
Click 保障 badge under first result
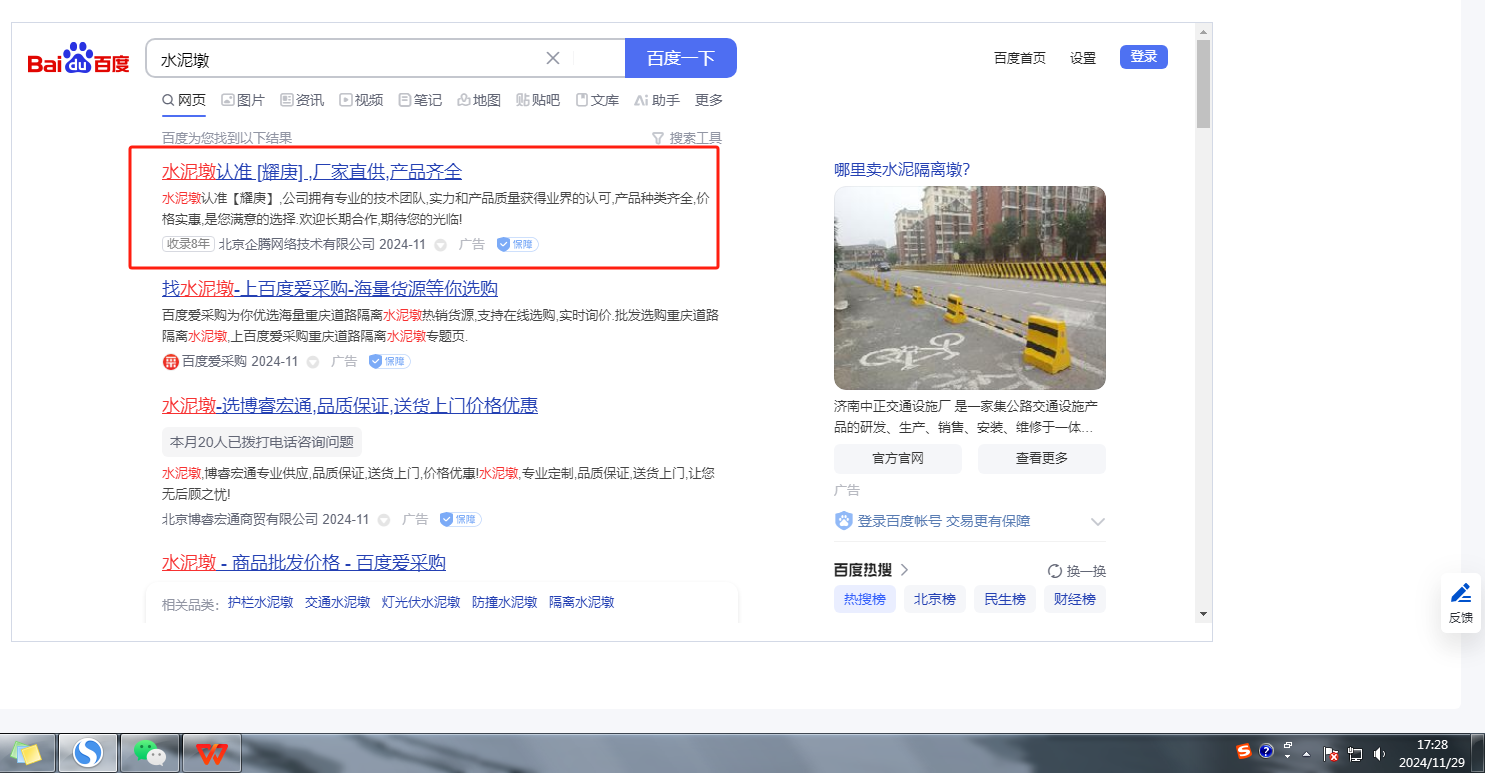click(517, 244)
